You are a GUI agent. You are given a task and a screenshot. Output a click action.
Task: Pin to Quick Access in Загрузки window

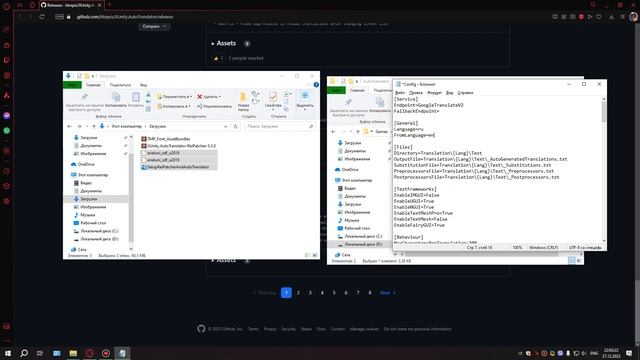point(84,102)
